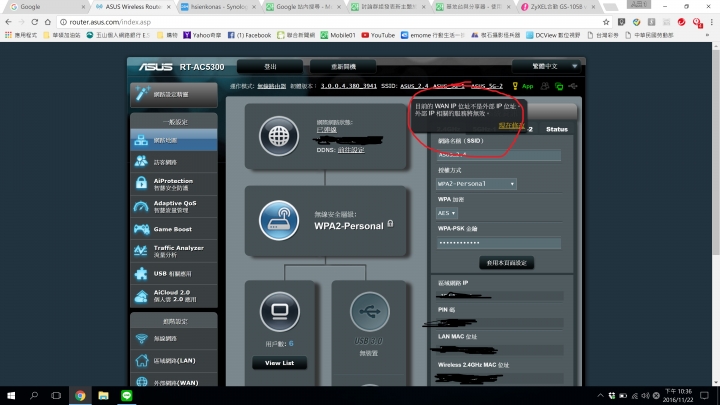Viewport: 720px width, 405px height.
Task: Open Game Boost controller icon
Action: [141, 229]
